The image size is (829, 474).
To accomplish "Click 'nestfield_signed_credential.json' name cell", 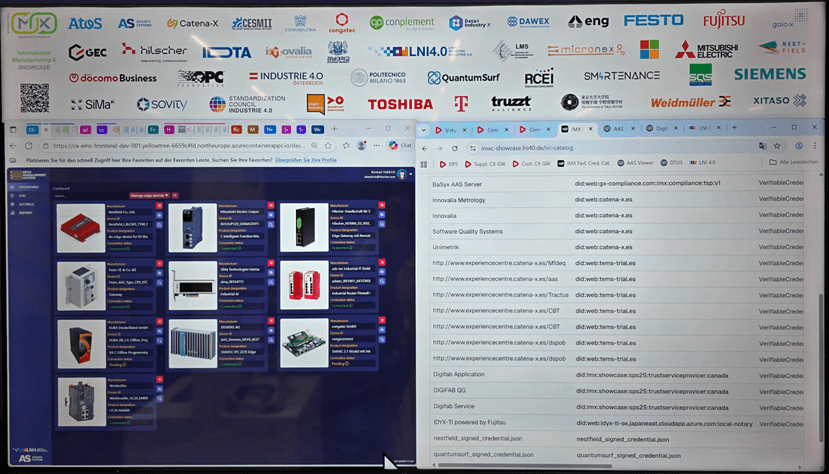I will point(477,438).
